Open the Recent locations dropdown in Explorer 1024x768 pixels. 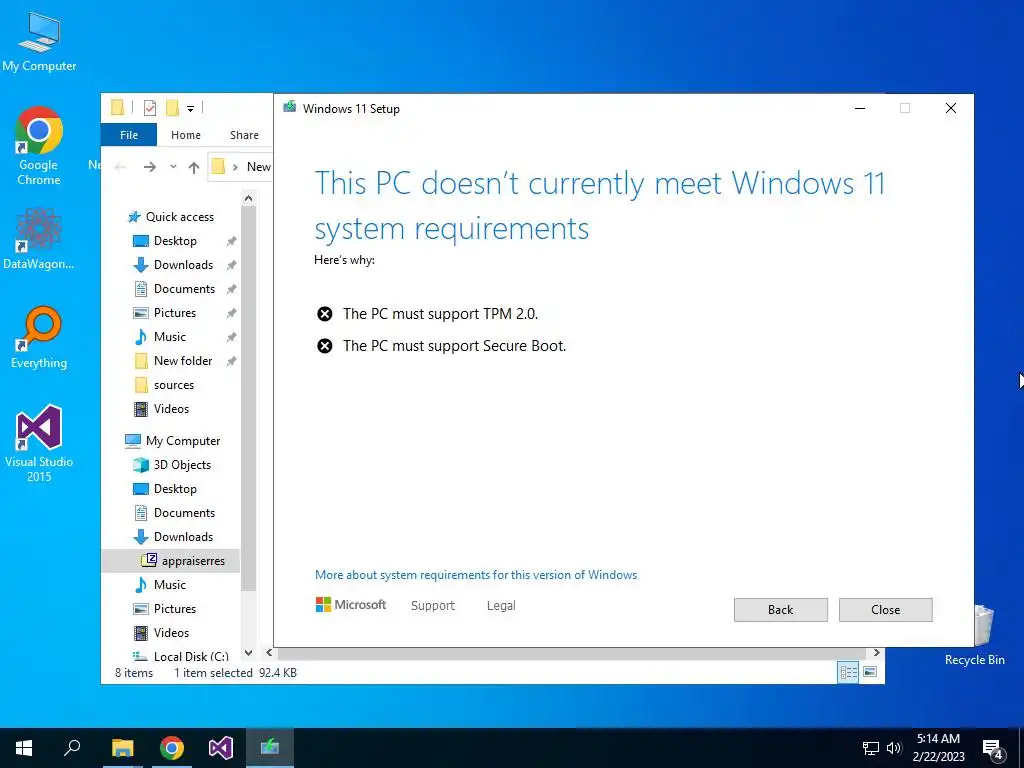click(x=173, y=167)
